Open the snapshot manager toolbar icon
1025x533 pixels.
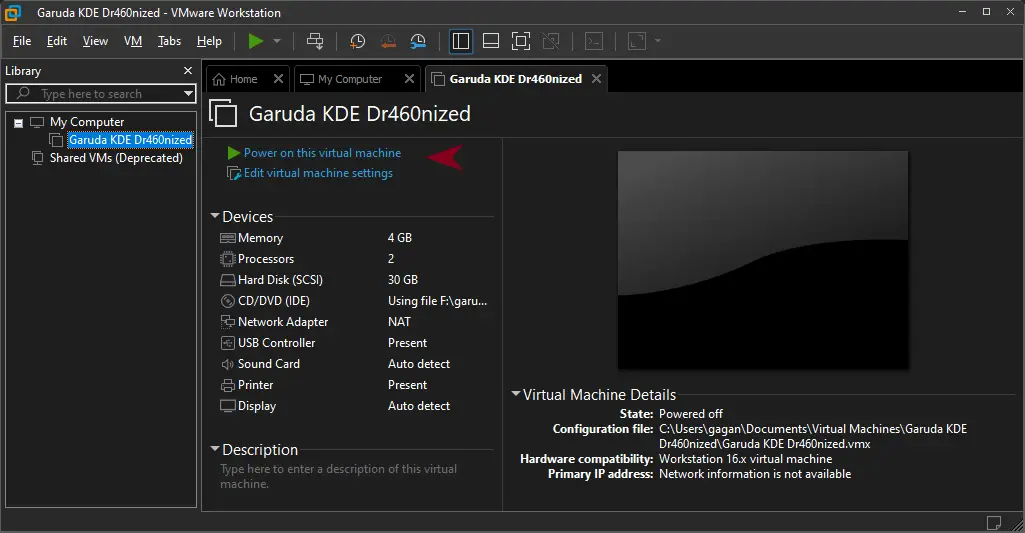point(418,41)
